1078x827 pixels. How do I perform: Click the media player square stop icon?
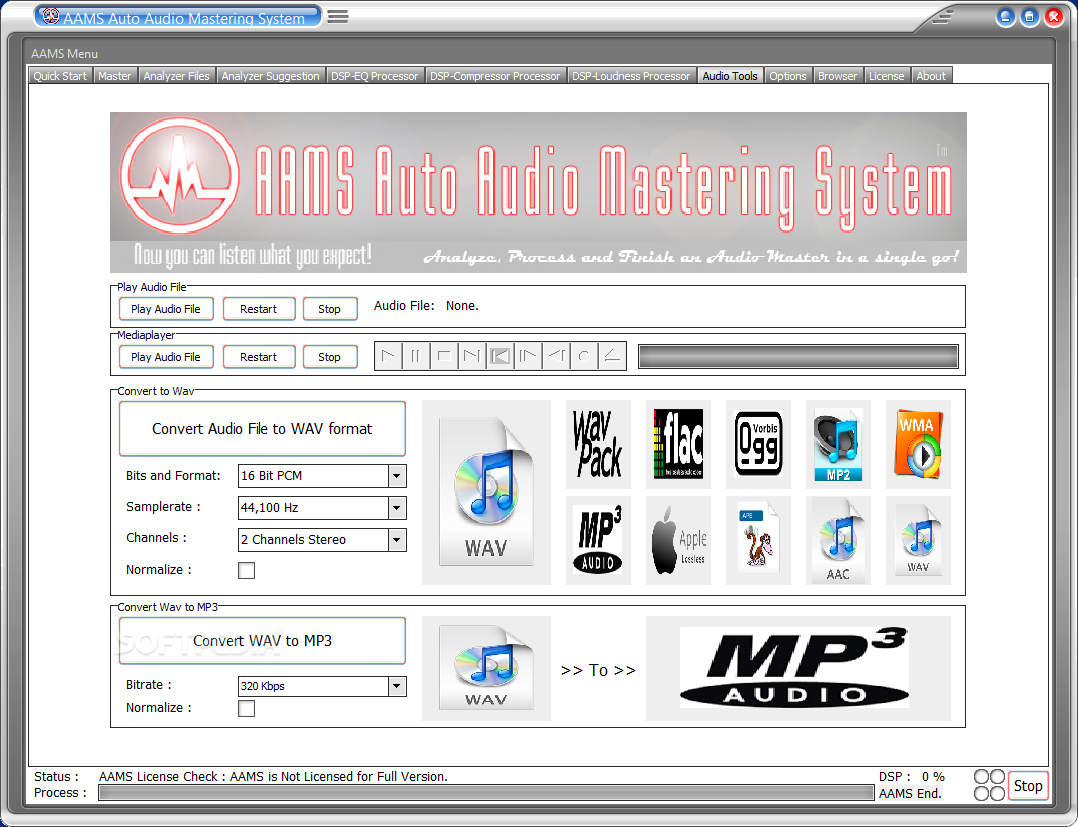[444, 356]
